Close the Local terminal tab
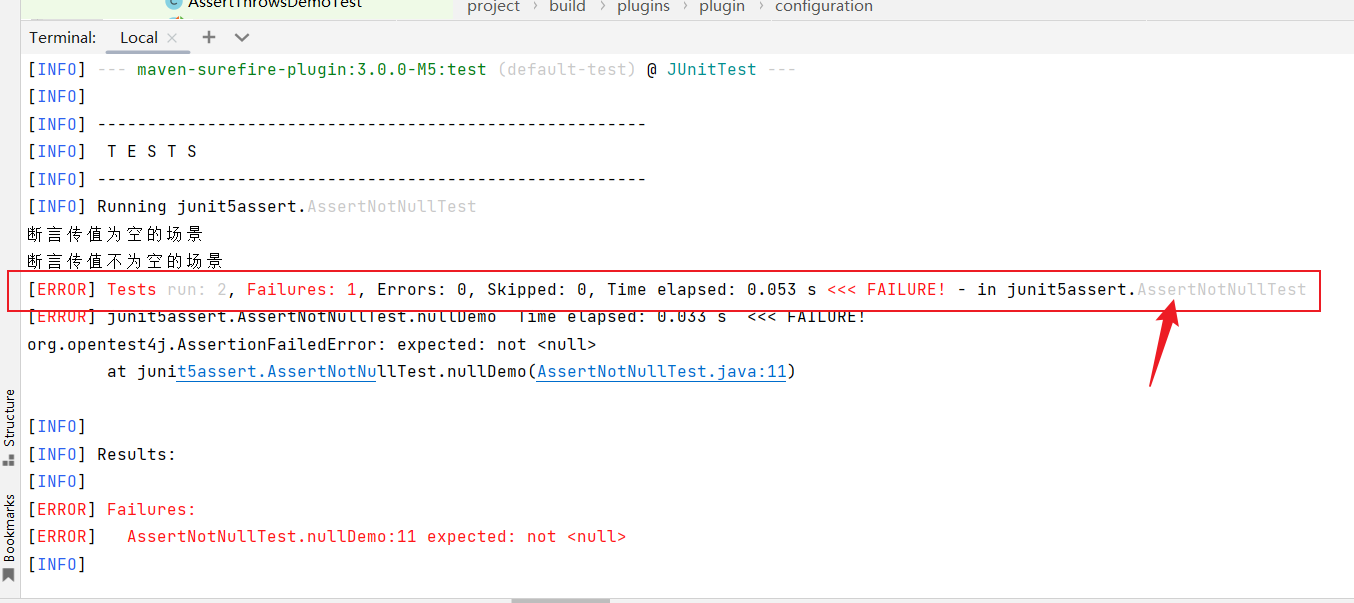Viewport: 1354px width, 603px height. (172, 38)
